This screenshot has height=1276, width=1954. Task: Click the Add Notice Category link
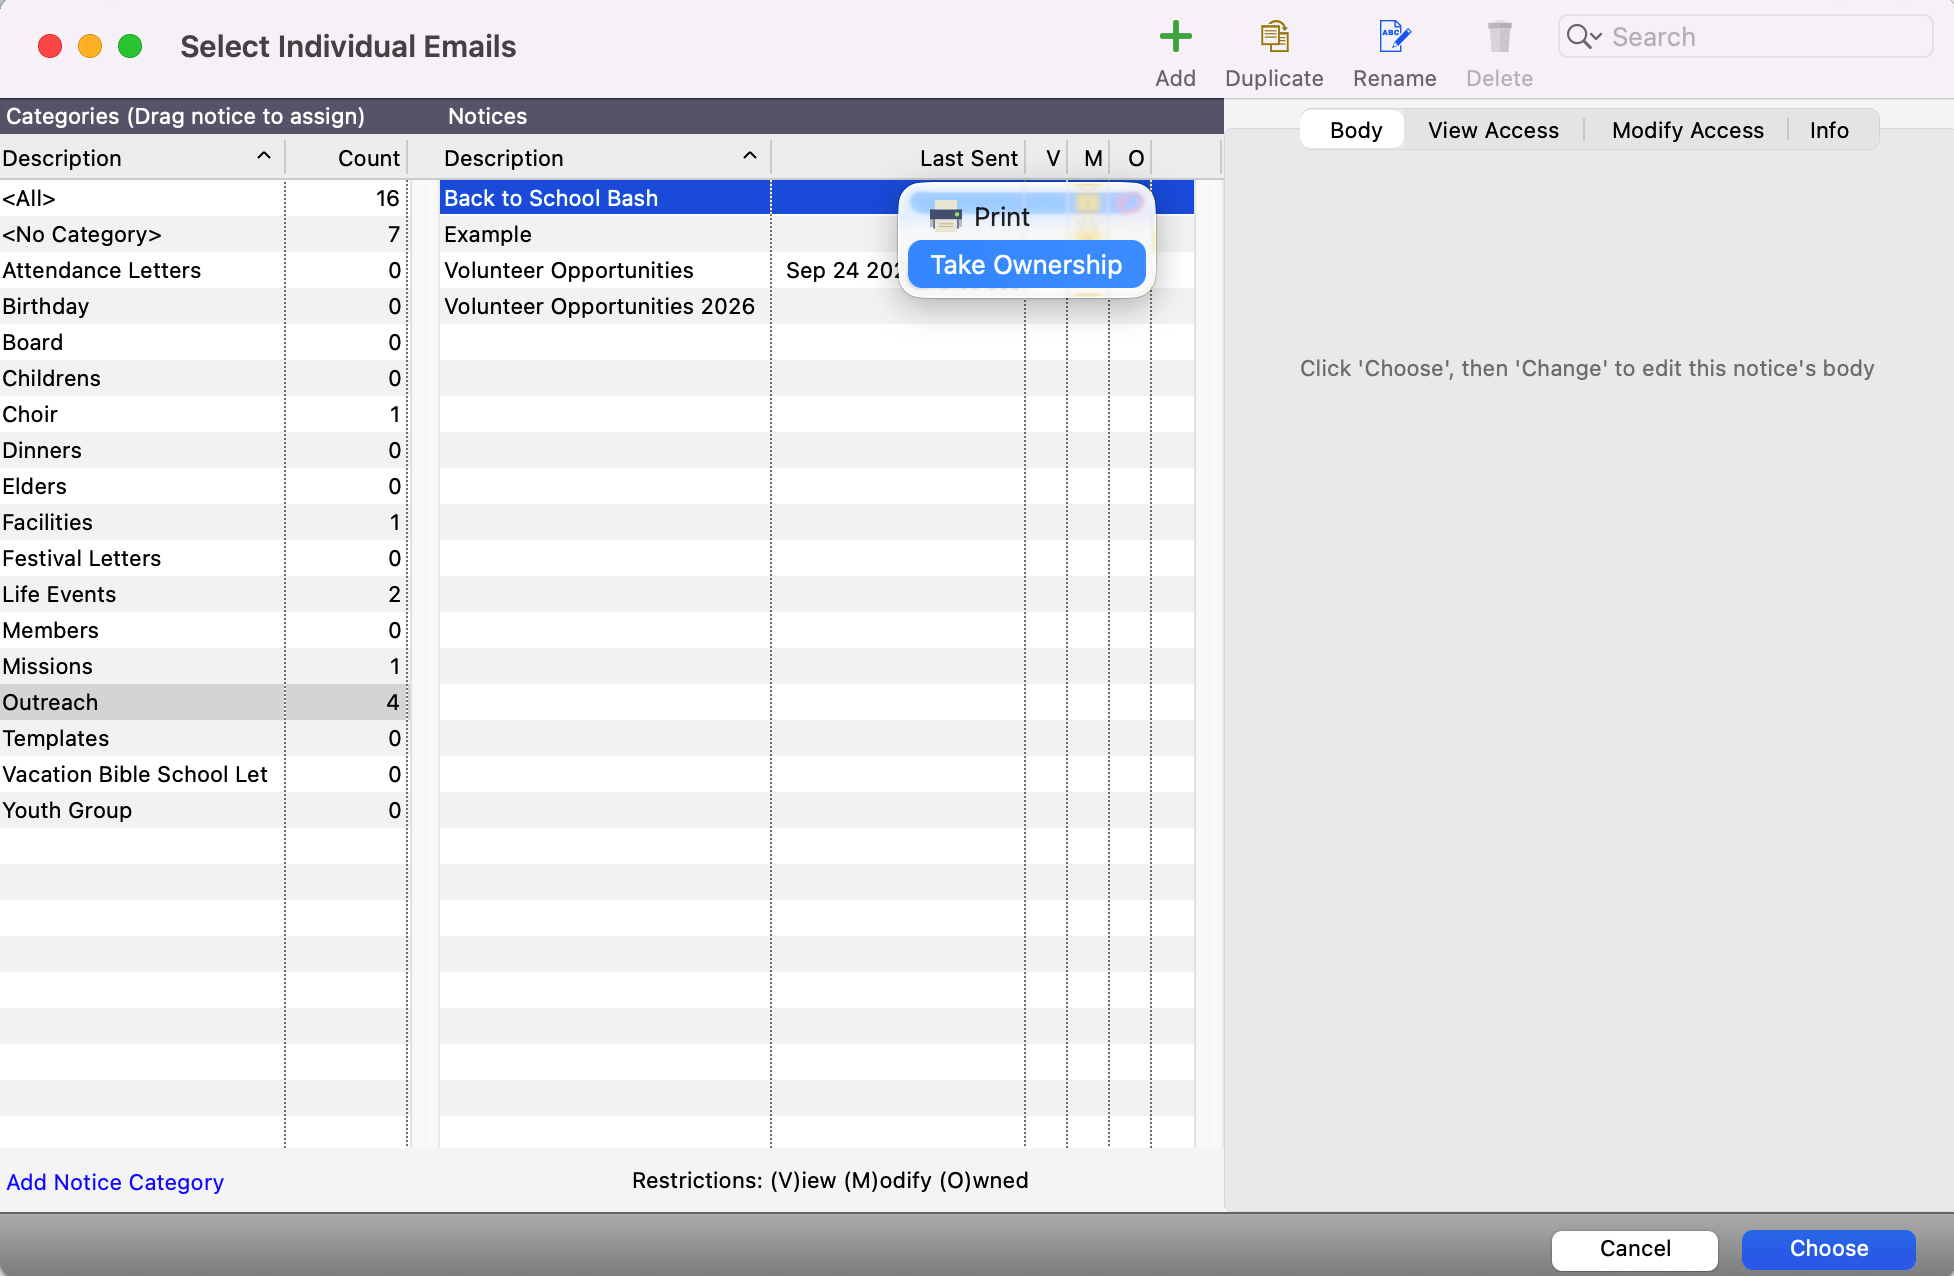coord(115,1182)
